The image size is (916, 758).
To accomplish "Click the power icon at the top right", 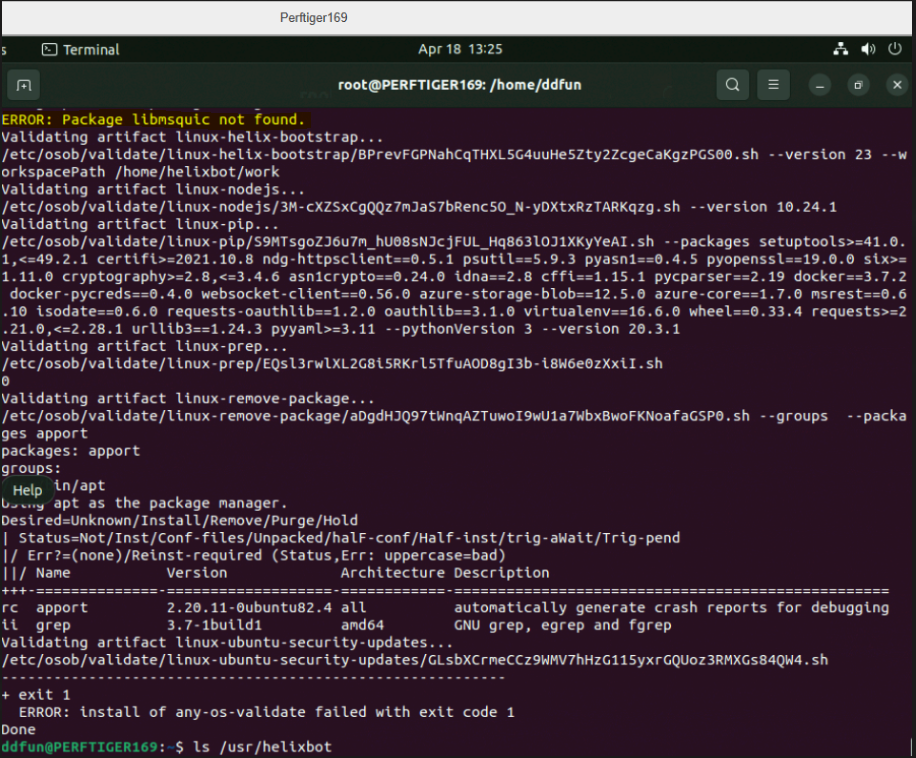I will [895, 48].
